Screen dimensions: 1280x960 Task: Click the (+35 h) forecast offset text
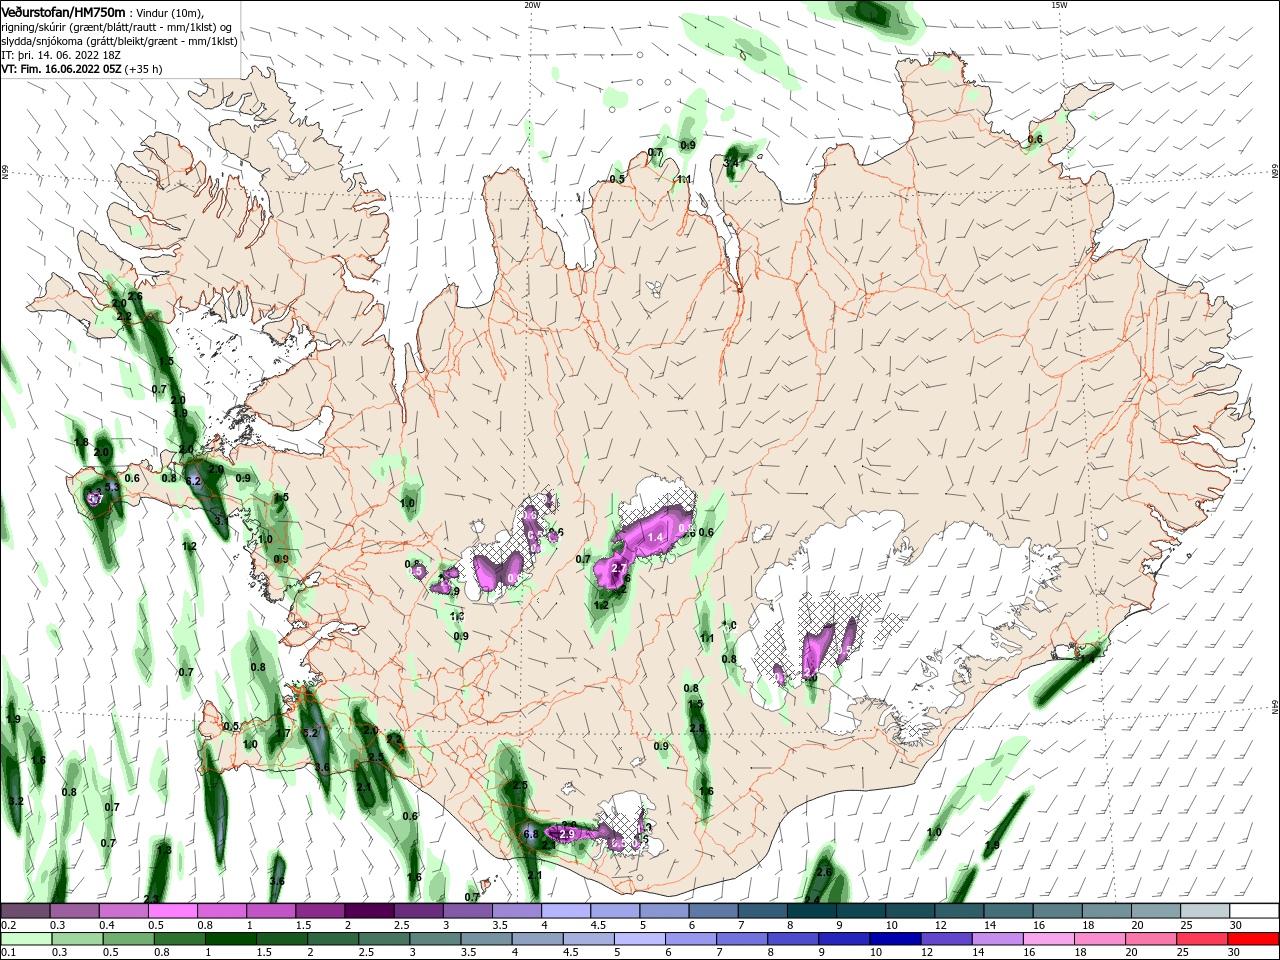[x=143, y=70]
